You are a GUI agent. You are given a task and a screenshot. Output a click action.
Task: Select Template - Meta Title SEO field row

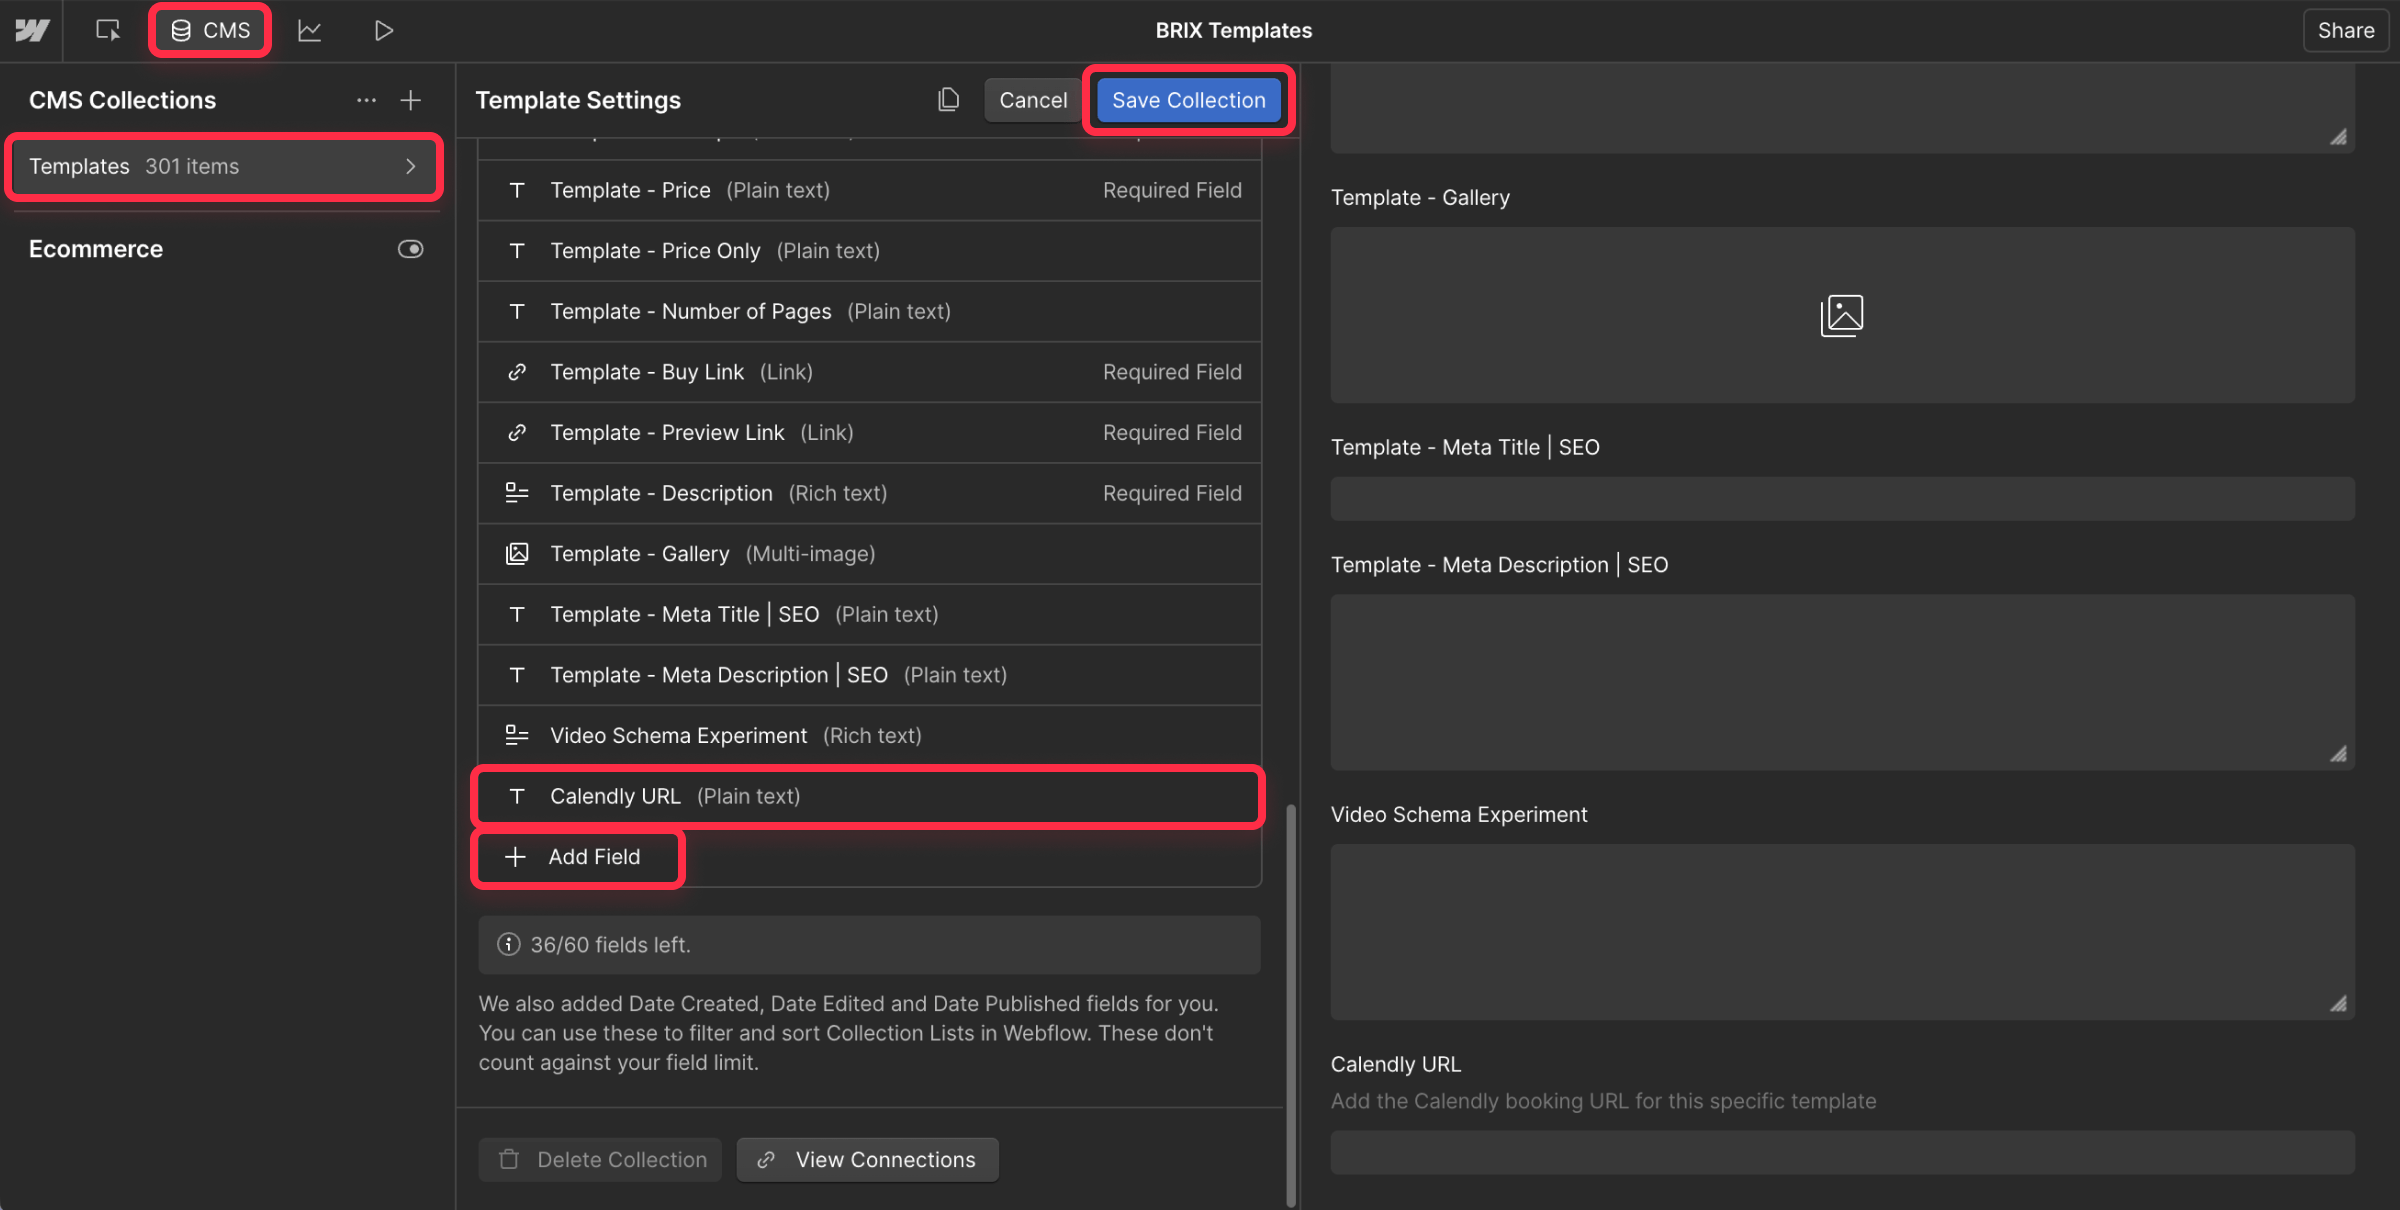pyautogui.click(x=869, y=614)
